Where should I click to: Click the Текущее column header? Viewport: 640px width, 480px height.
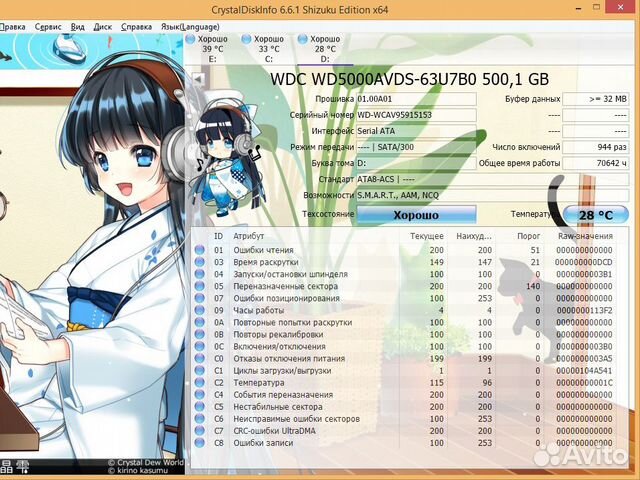click(x=427, y=236)
